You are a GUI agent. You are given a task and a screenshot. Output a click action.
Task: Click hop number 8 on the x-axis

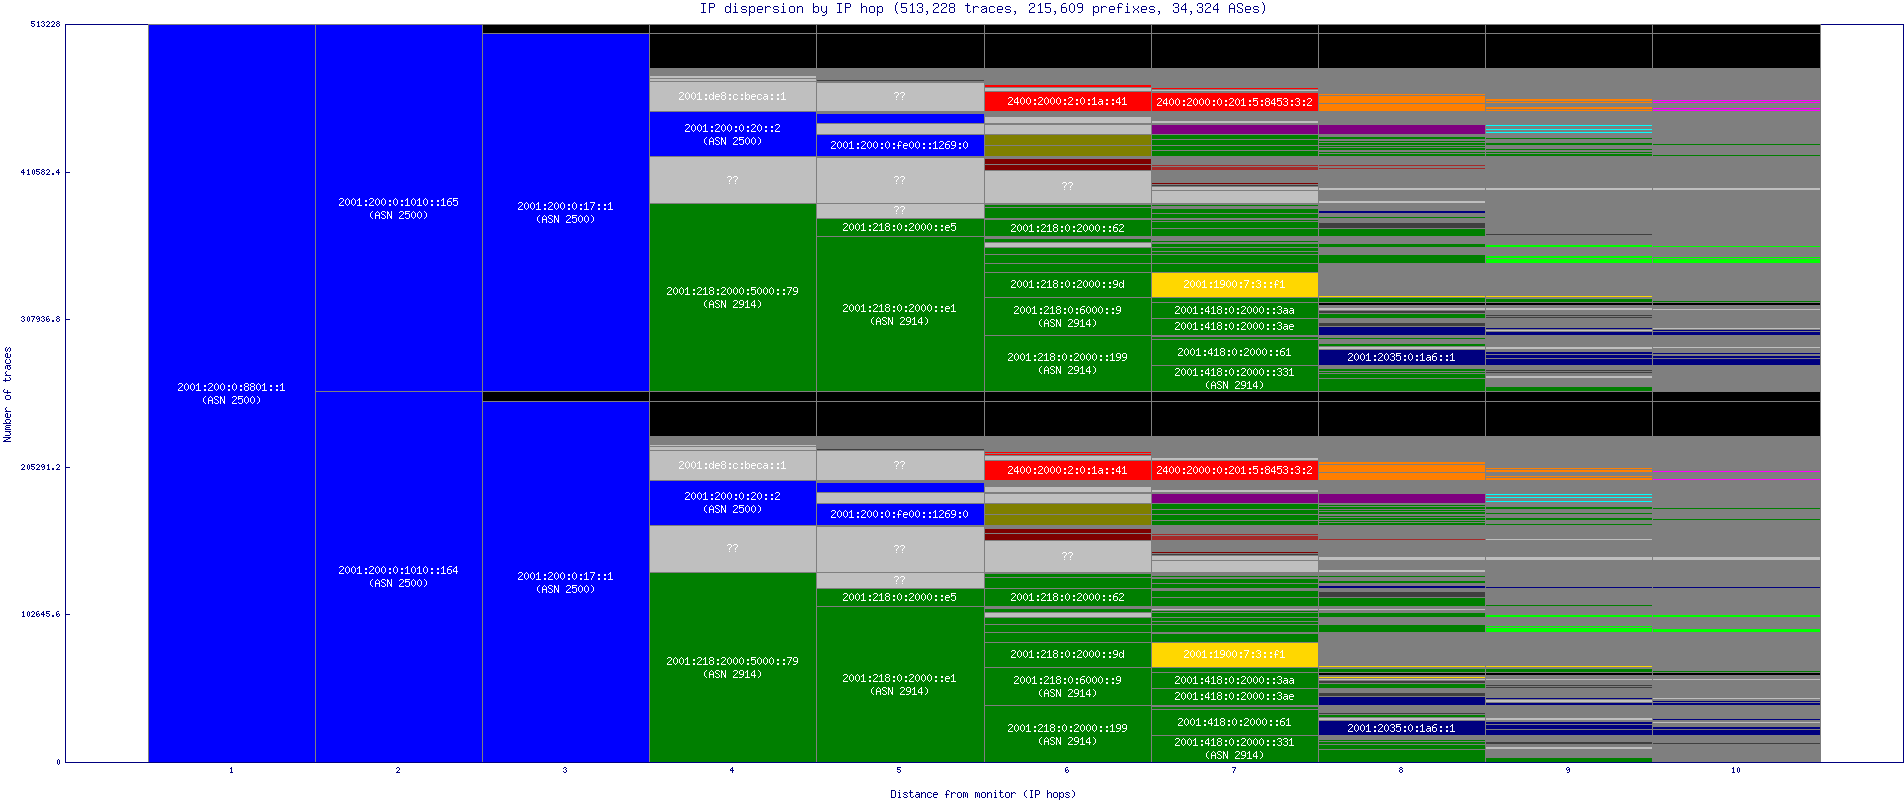[1401, 770]
